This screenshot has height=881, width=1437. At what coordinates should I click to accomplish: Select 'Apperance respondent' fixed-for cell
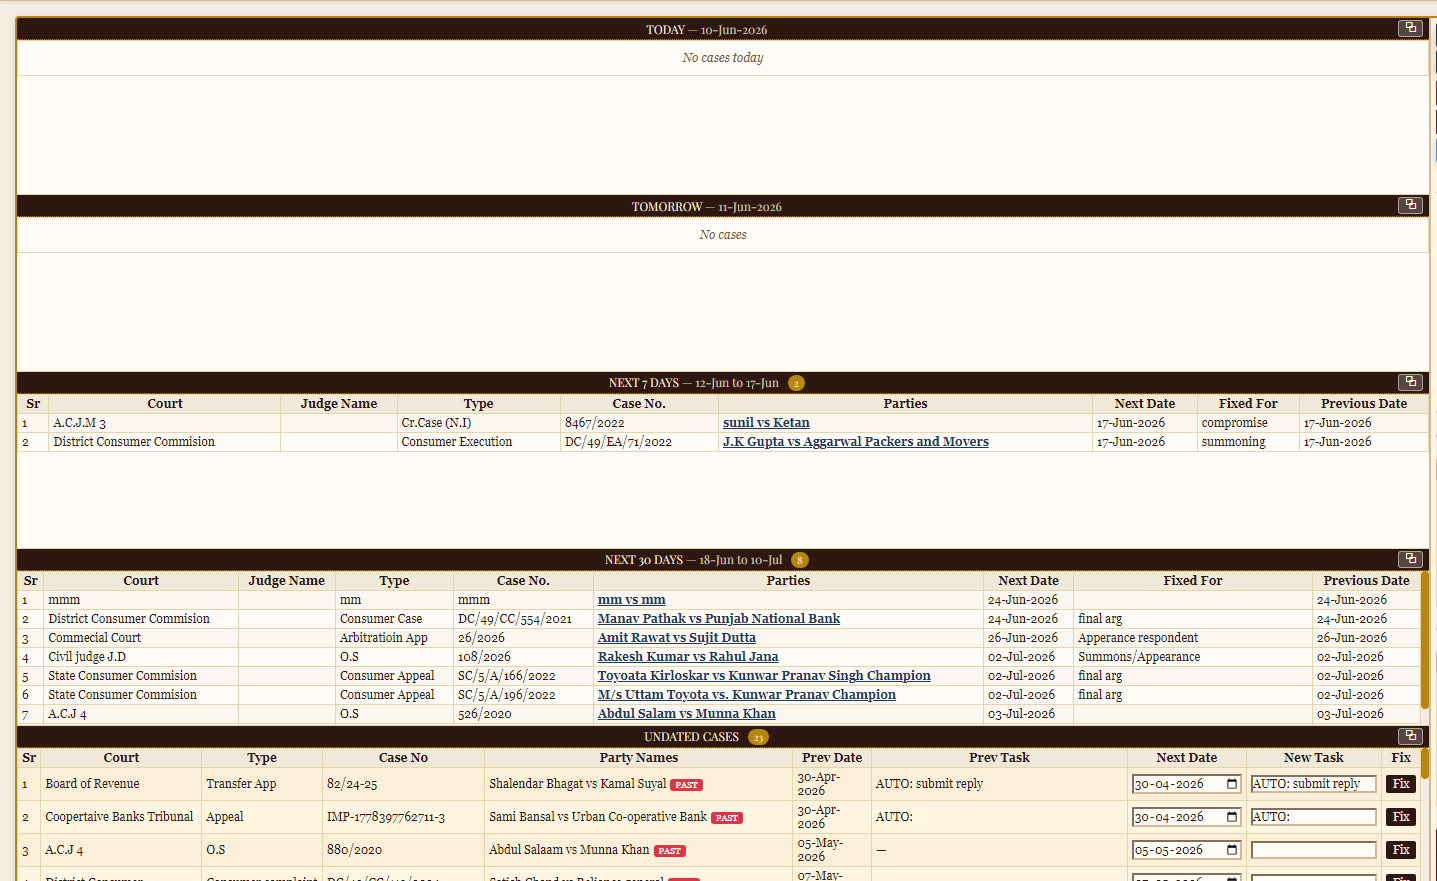click(x=1193, y=638)
